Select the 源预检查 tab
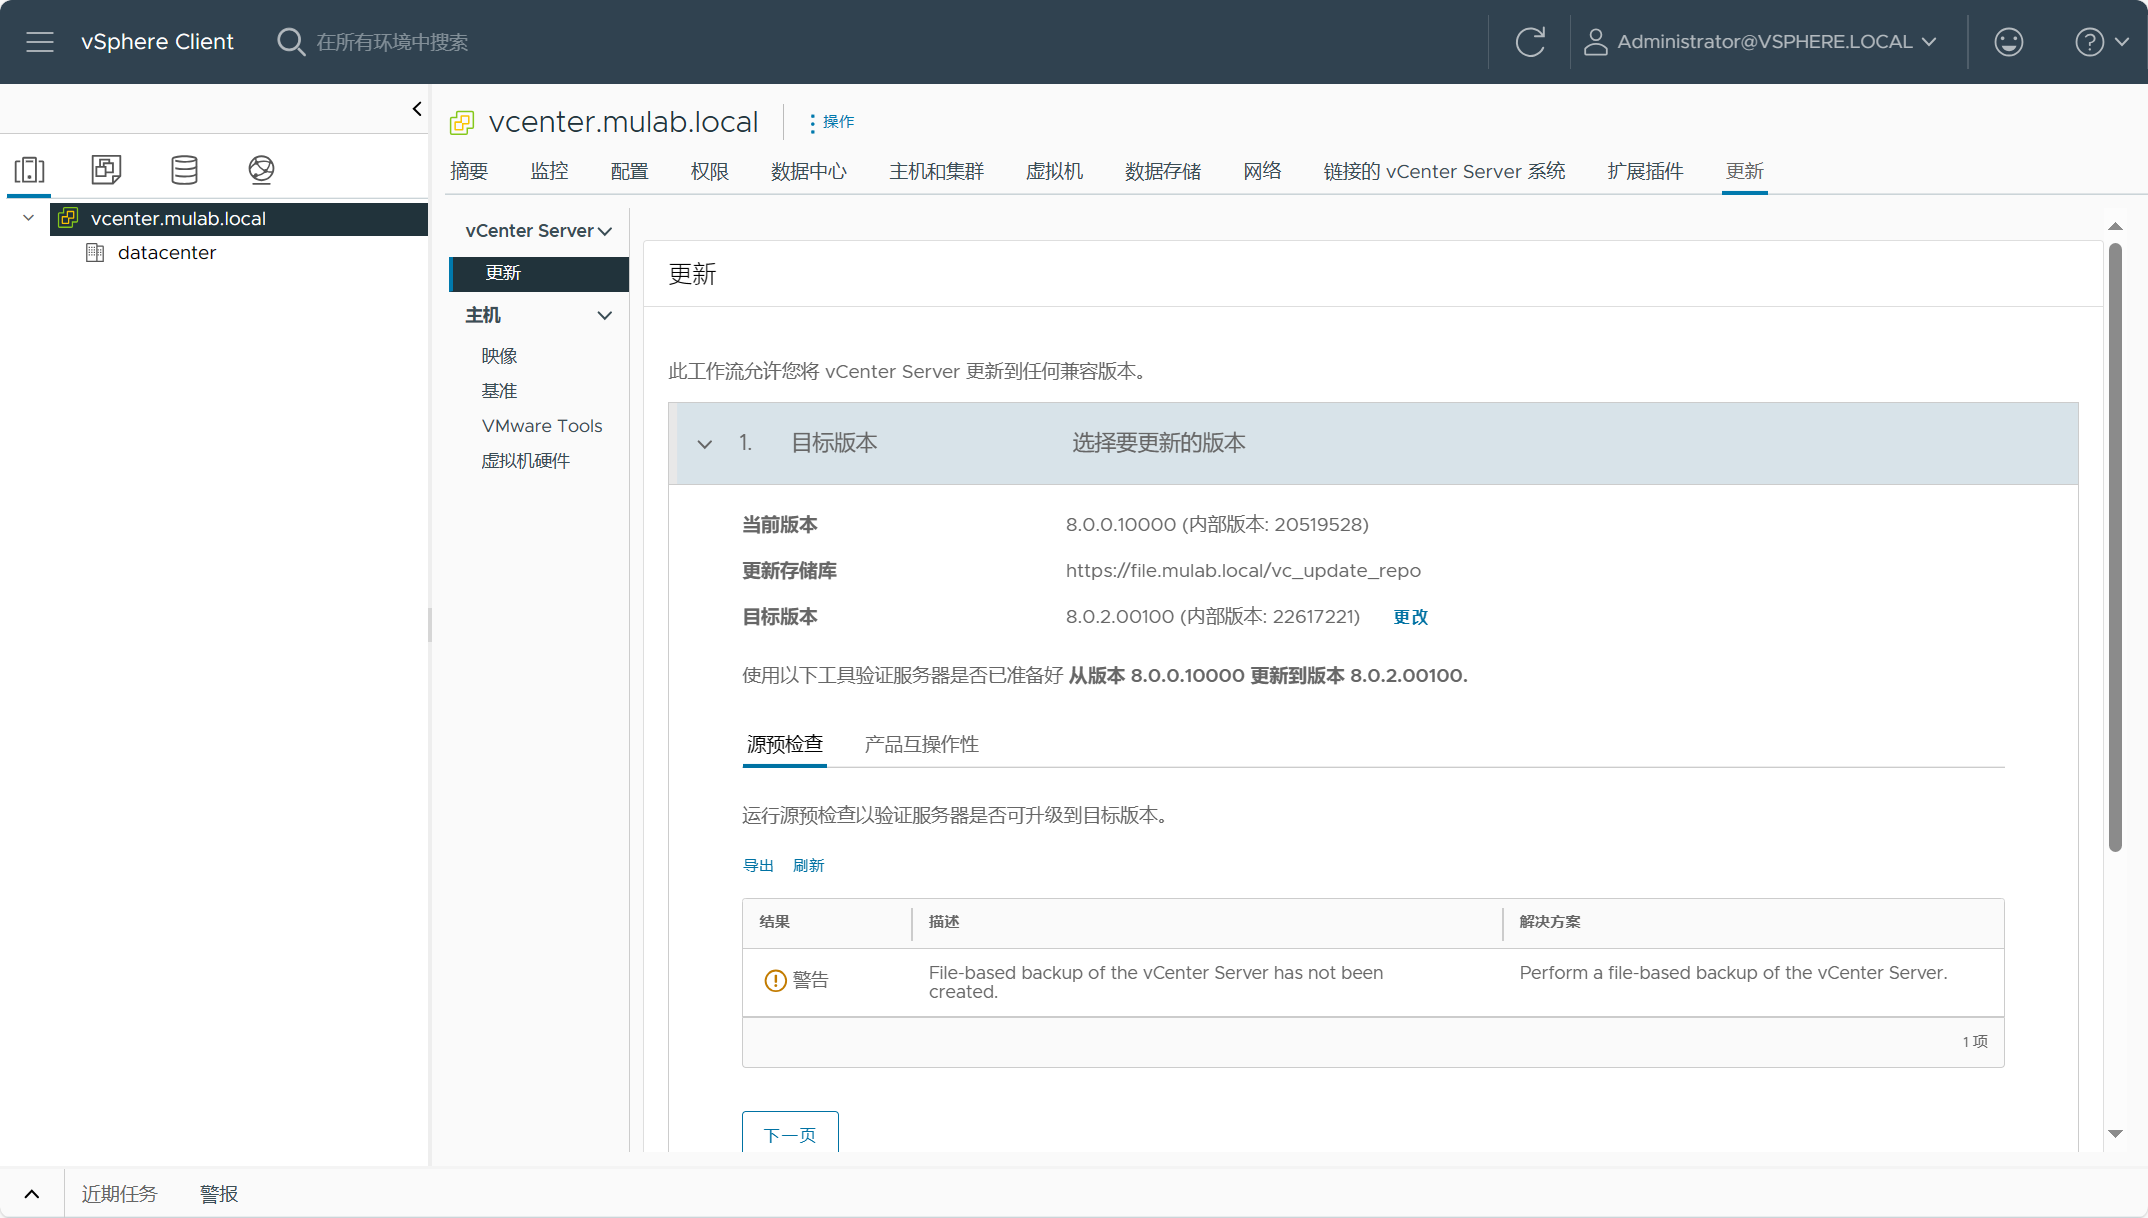The width and height of the screenshot is (2148, 1218). (784, 745)
